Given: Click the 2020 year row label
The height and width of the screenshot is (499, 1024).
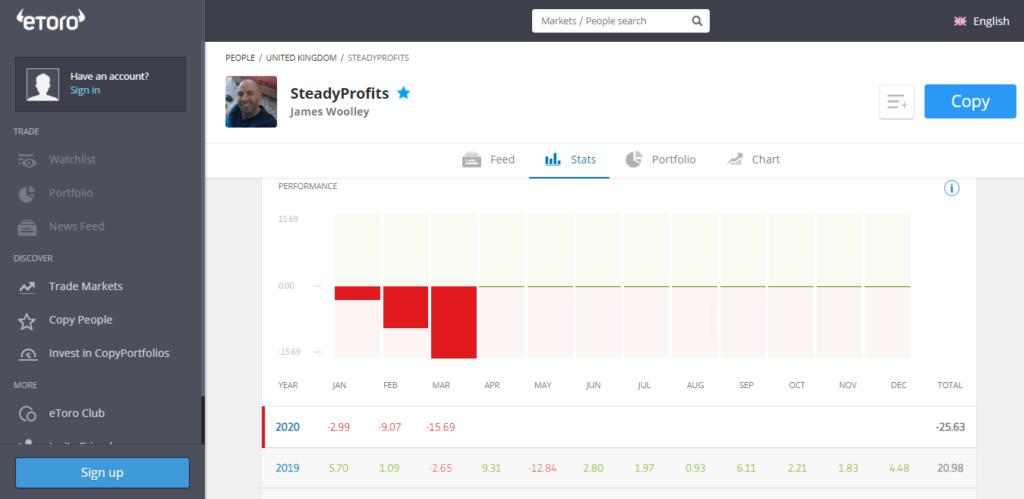Looking at the screenshot, I should pos(287,427).
